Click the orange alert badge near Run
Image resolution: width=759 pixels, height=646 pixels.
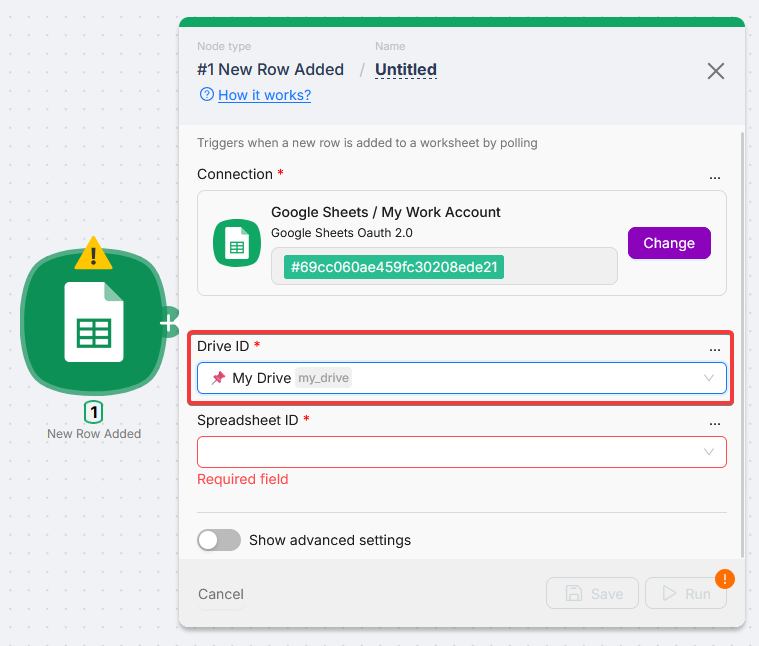[725, 578]
